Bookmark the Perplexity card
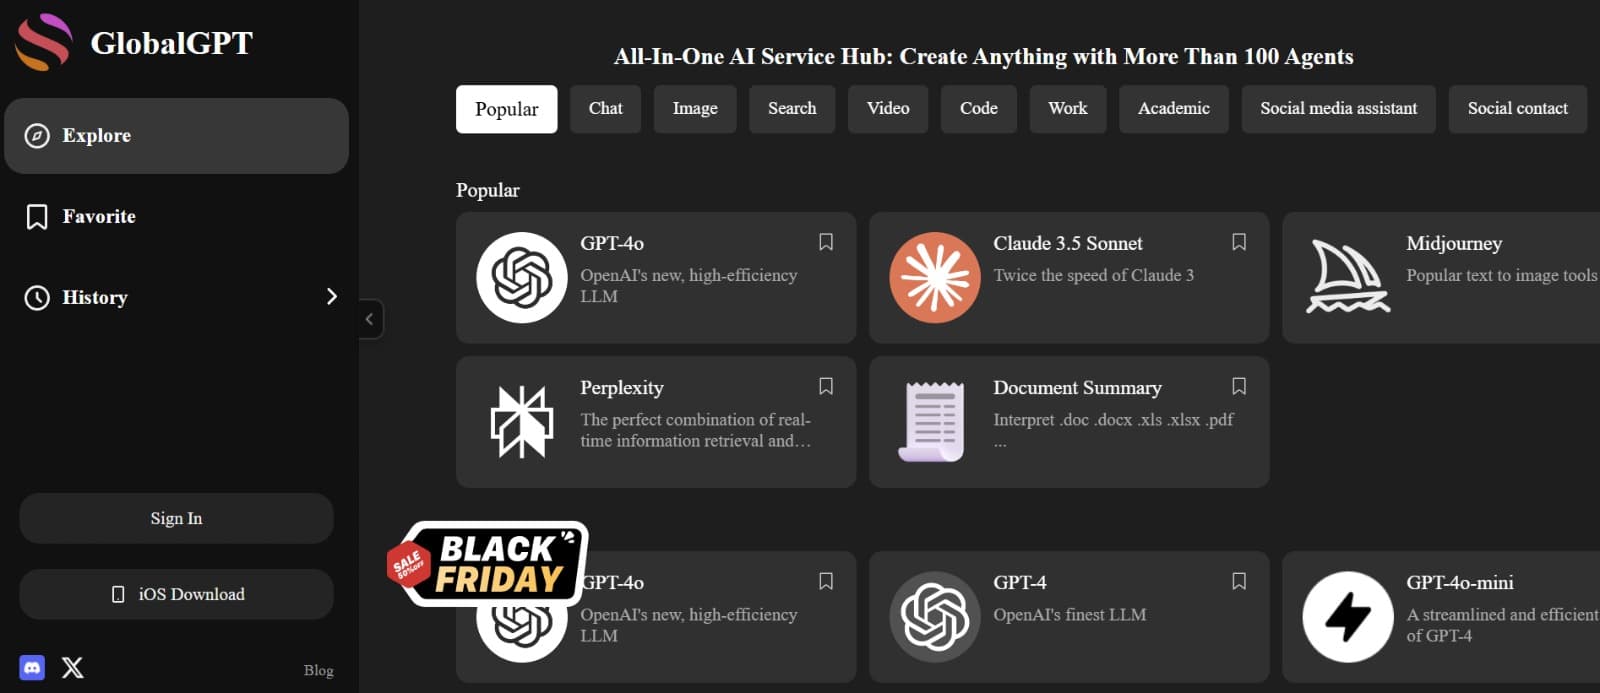 [826, 386]
